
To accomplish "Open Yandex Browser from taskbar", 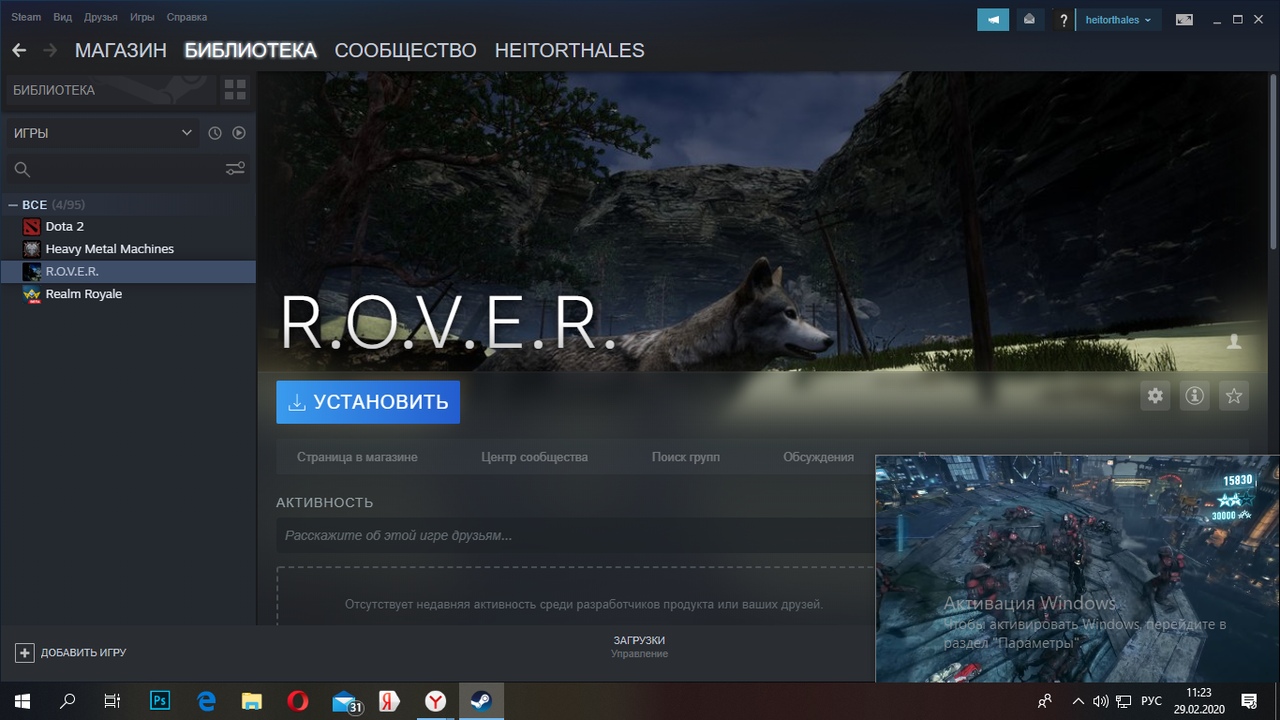I will 436,701.
